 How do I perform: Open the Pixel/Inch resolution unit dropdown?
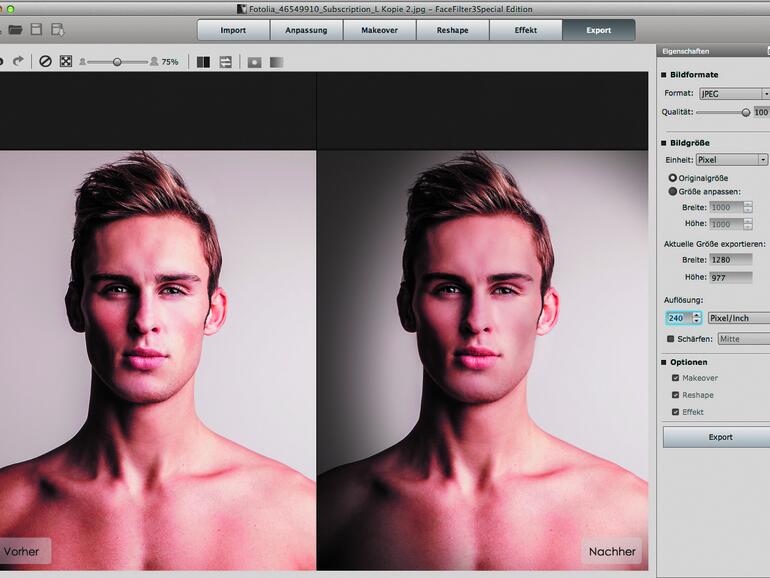click(x=739, y=318)
